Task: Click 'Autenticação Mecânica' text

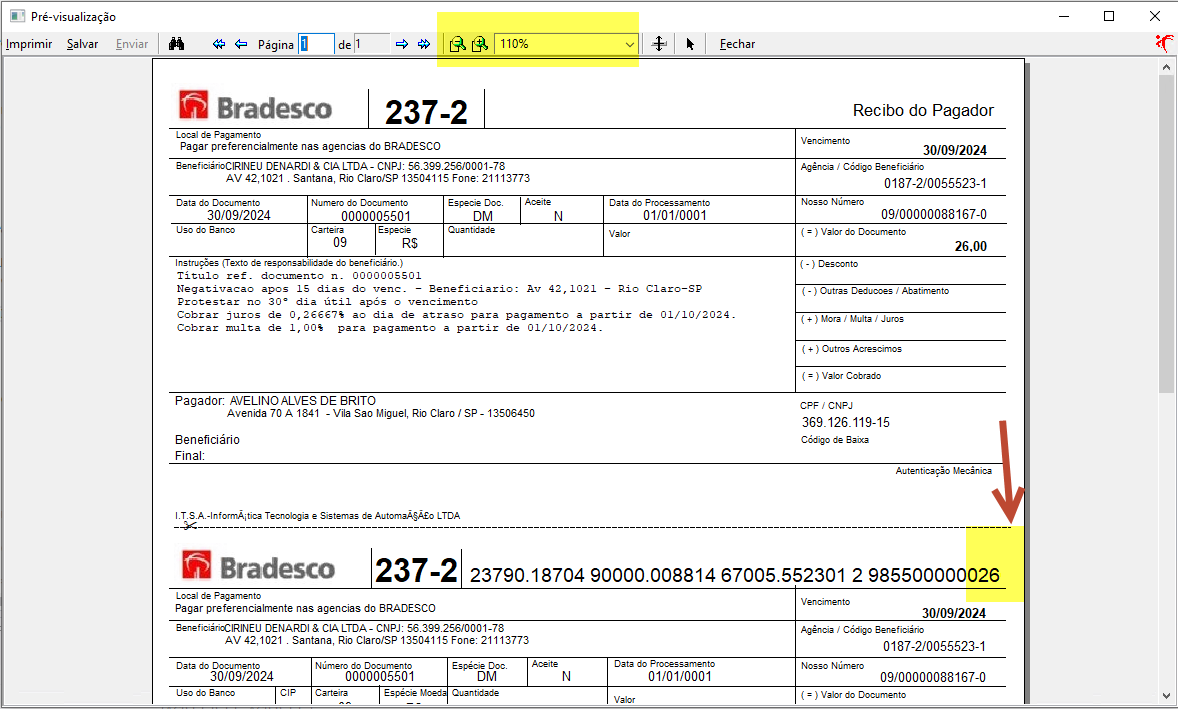Action: click(x=944, y=471)
